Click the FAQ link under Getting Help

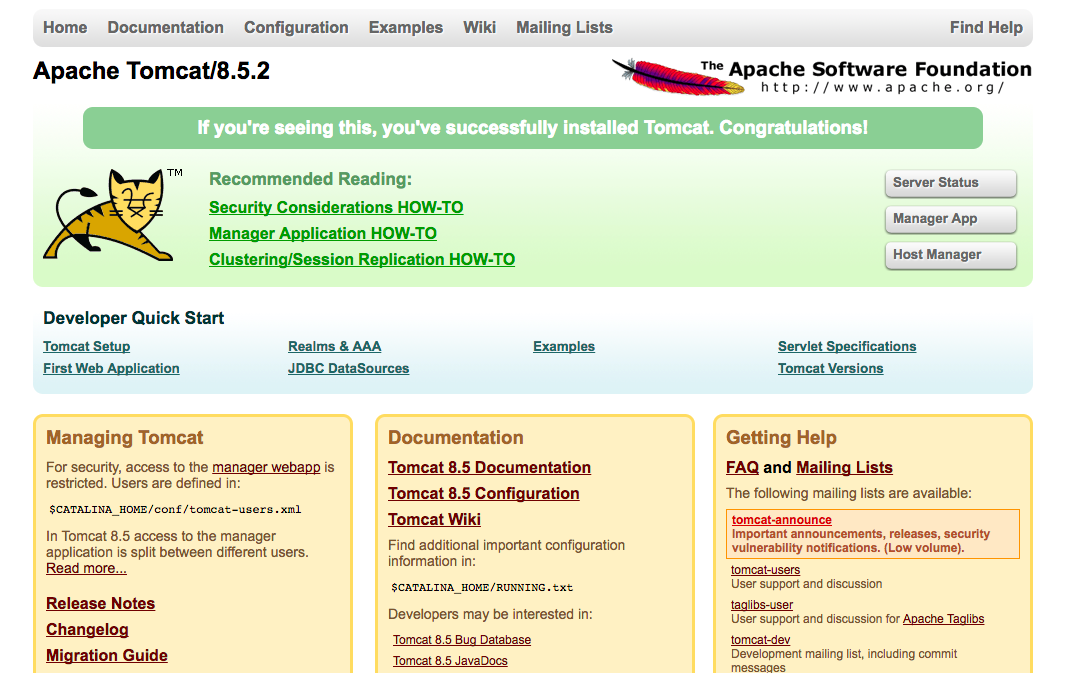click(x=742, y=467)
